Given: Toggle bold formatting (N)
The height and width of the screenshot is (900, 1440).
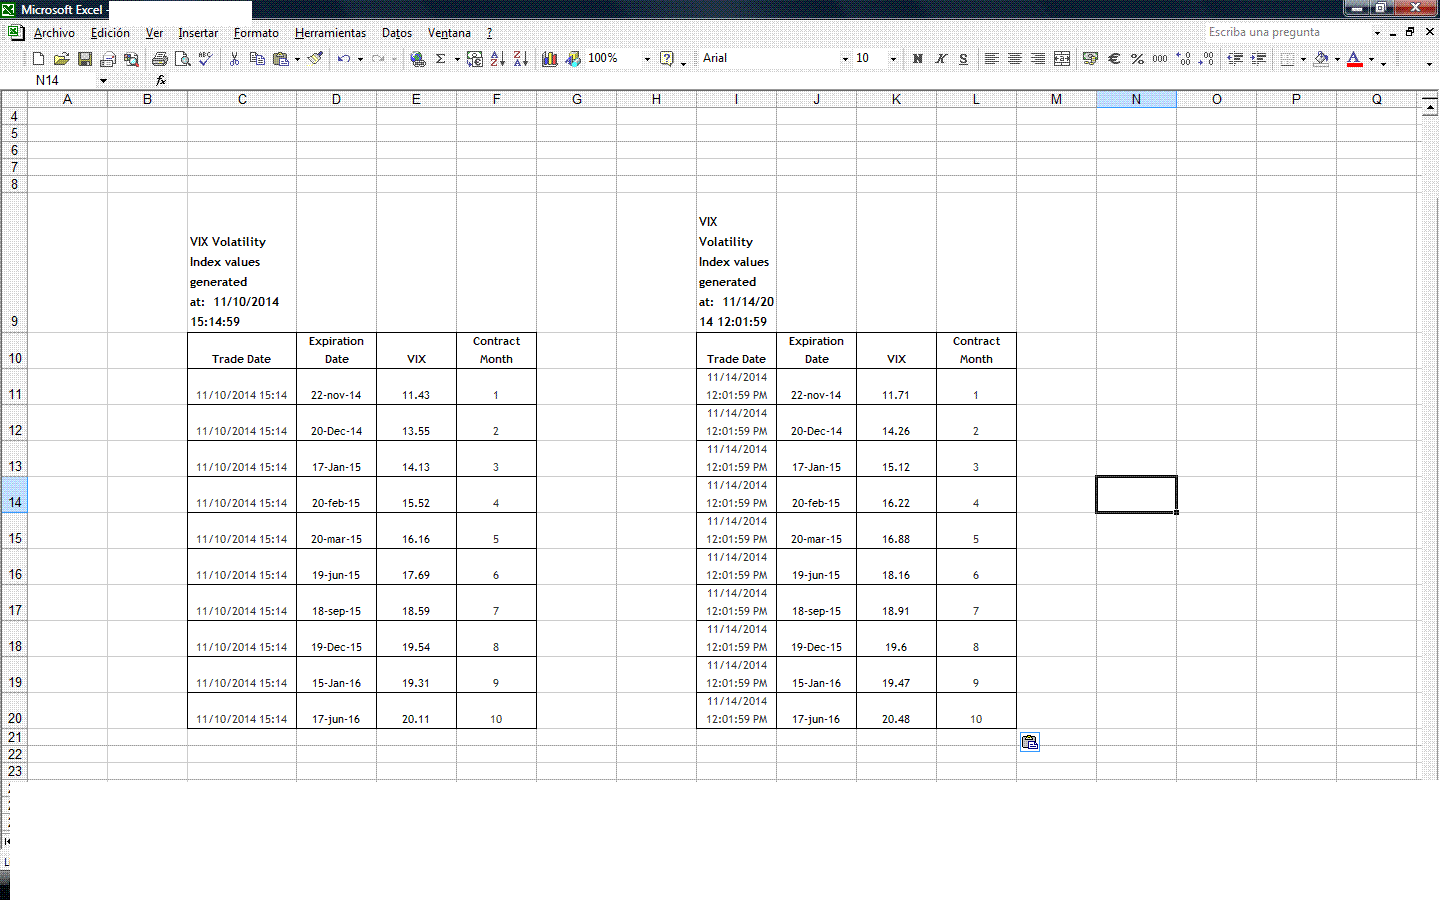Looking at the screenshot, I should tap(918, 59).
